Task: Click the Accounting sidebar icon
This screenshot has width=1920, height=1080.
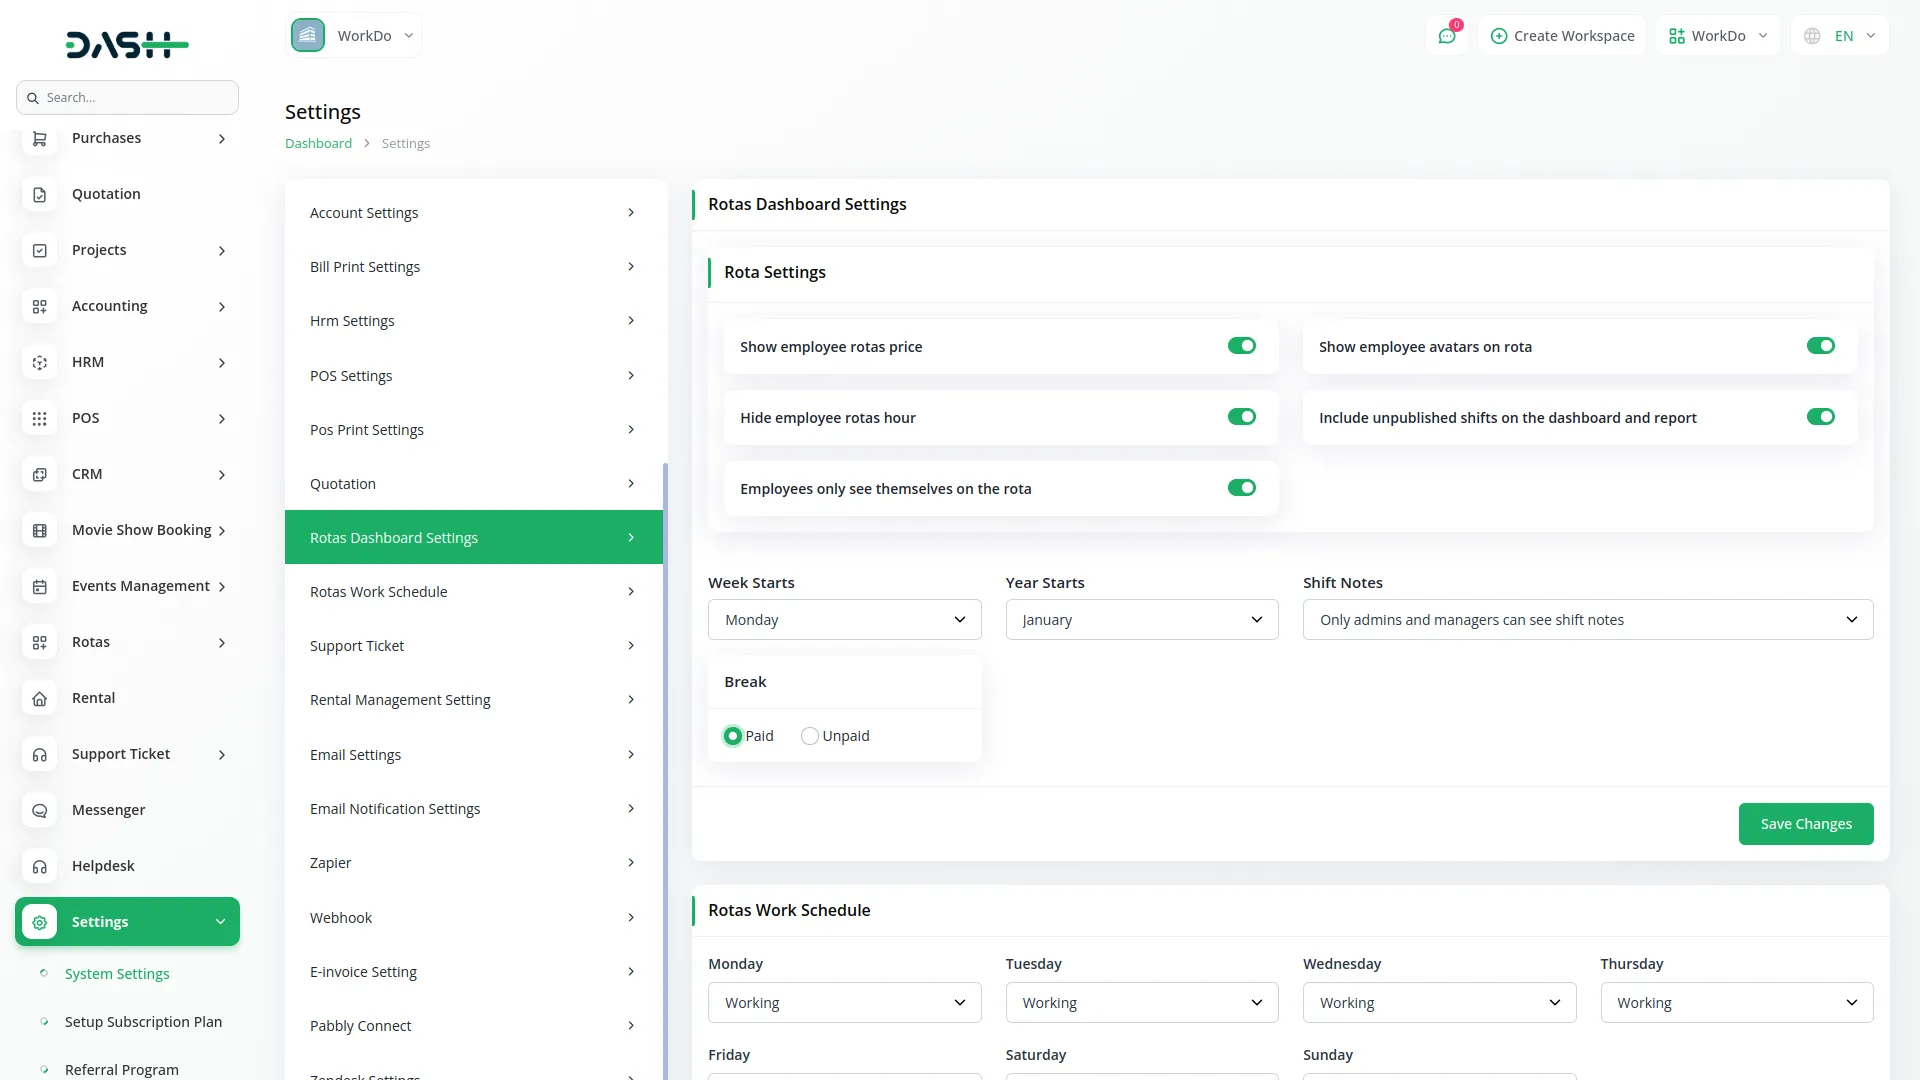Action: point(40,307)
